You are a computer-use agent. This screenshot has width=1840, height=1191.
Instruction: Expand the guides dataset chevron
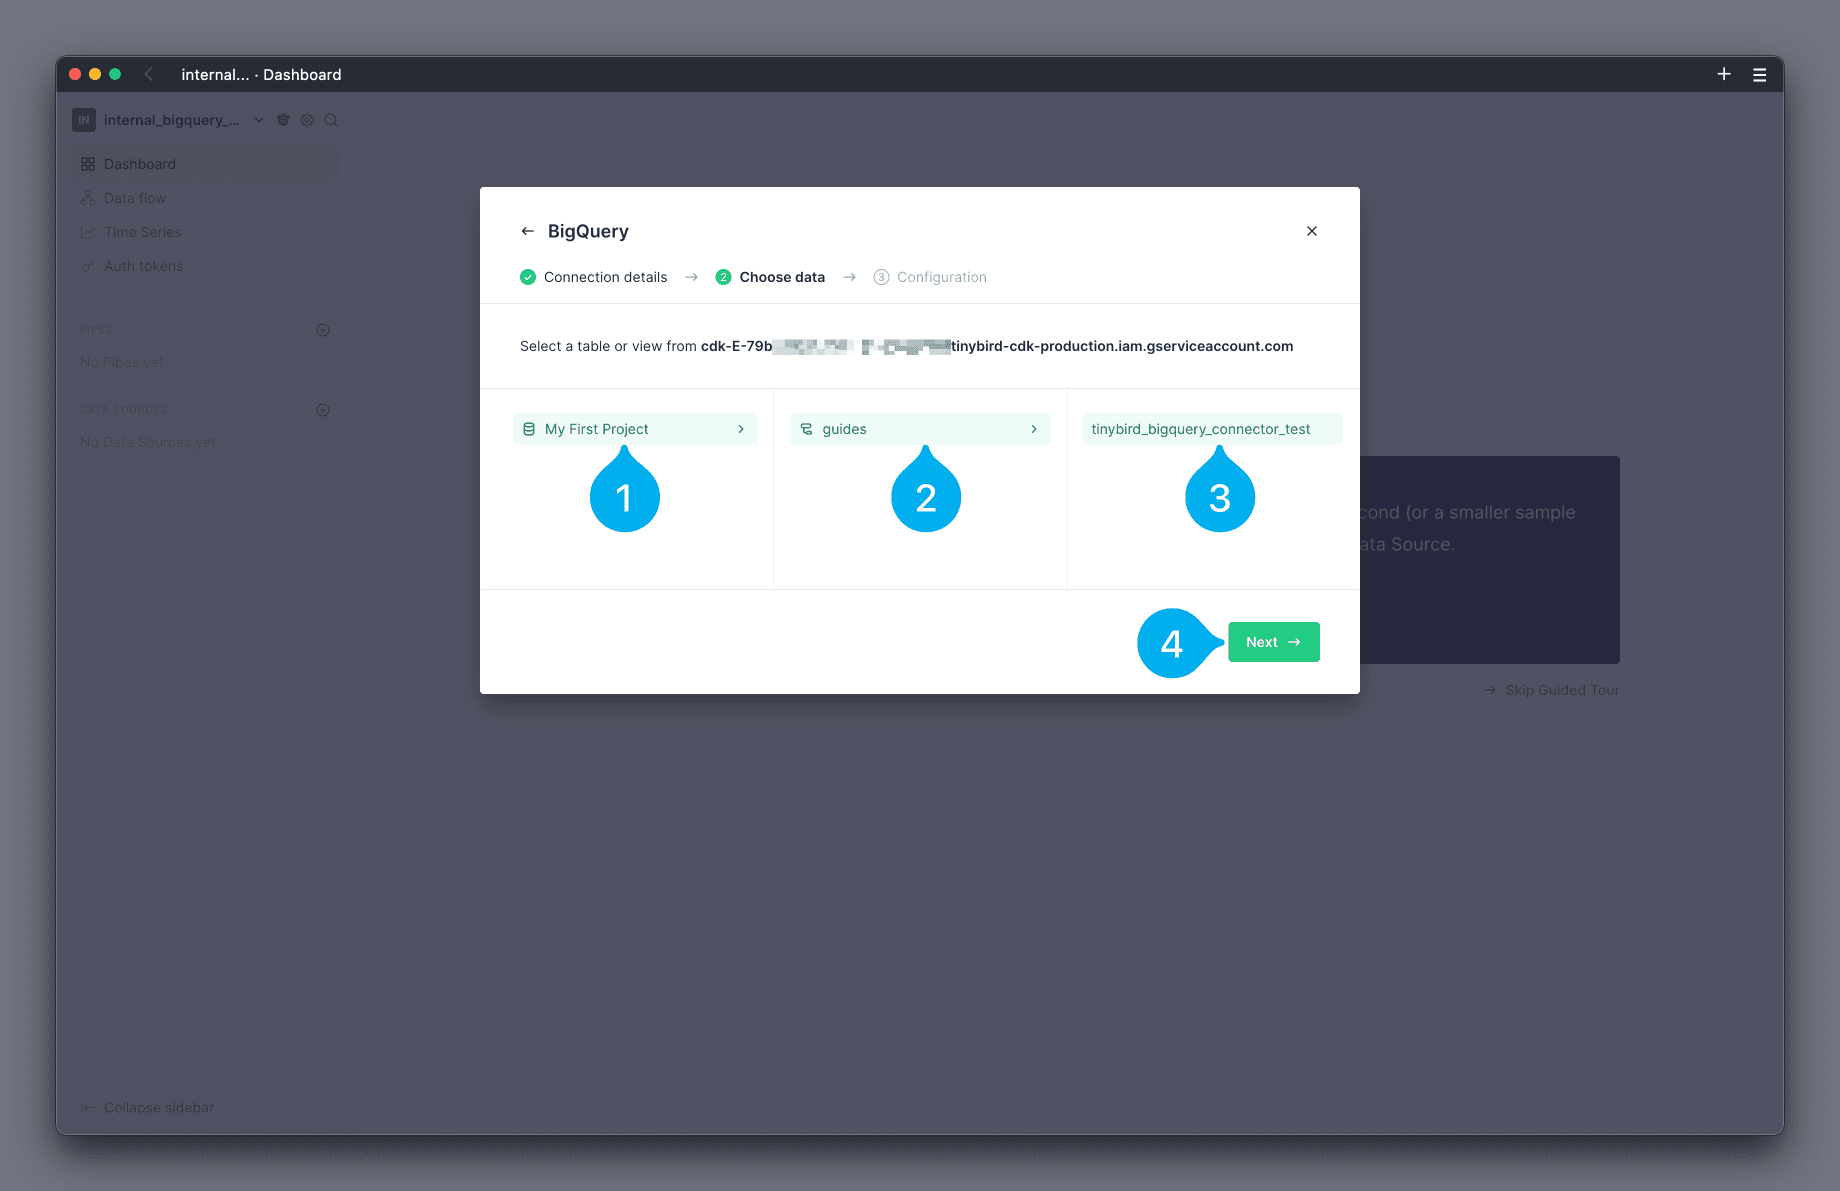coord(1034,429)
